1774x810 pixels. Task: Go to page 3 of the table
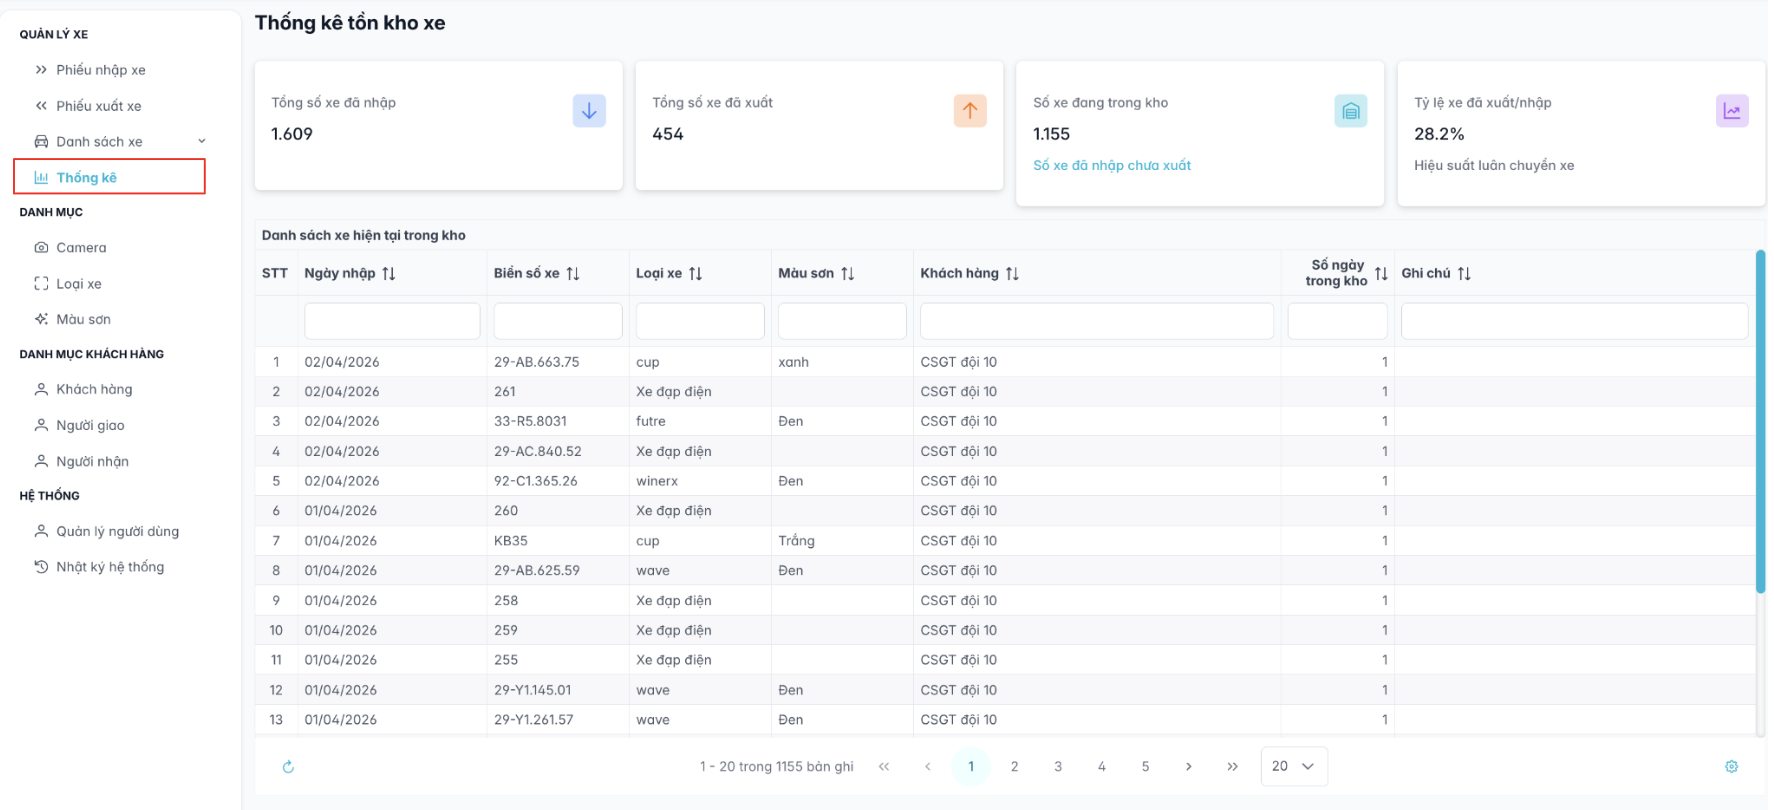(x=1058, y=767)
